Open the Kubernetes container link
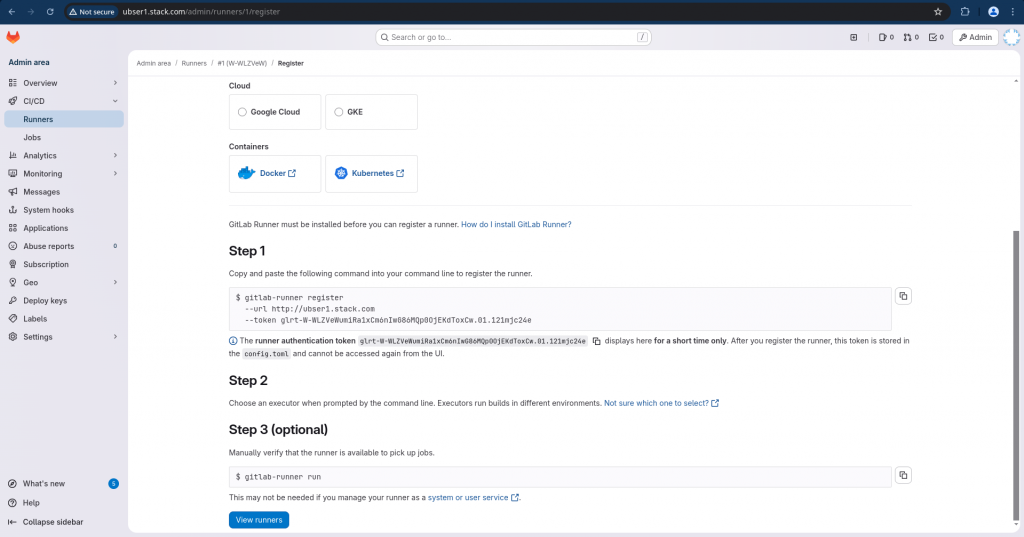Viewport: 1024px width, 537px height. tap(371, 173)
